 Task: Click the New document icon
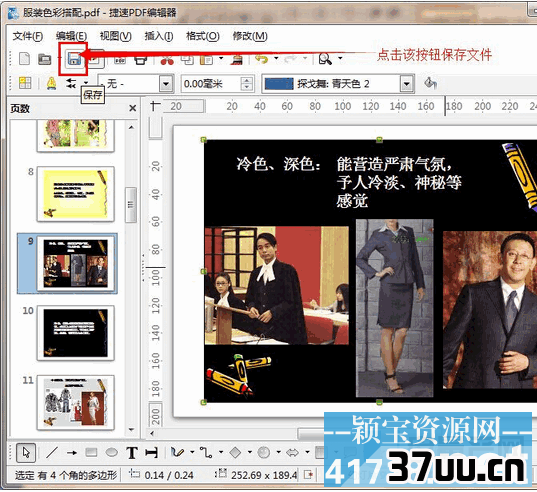24,59
